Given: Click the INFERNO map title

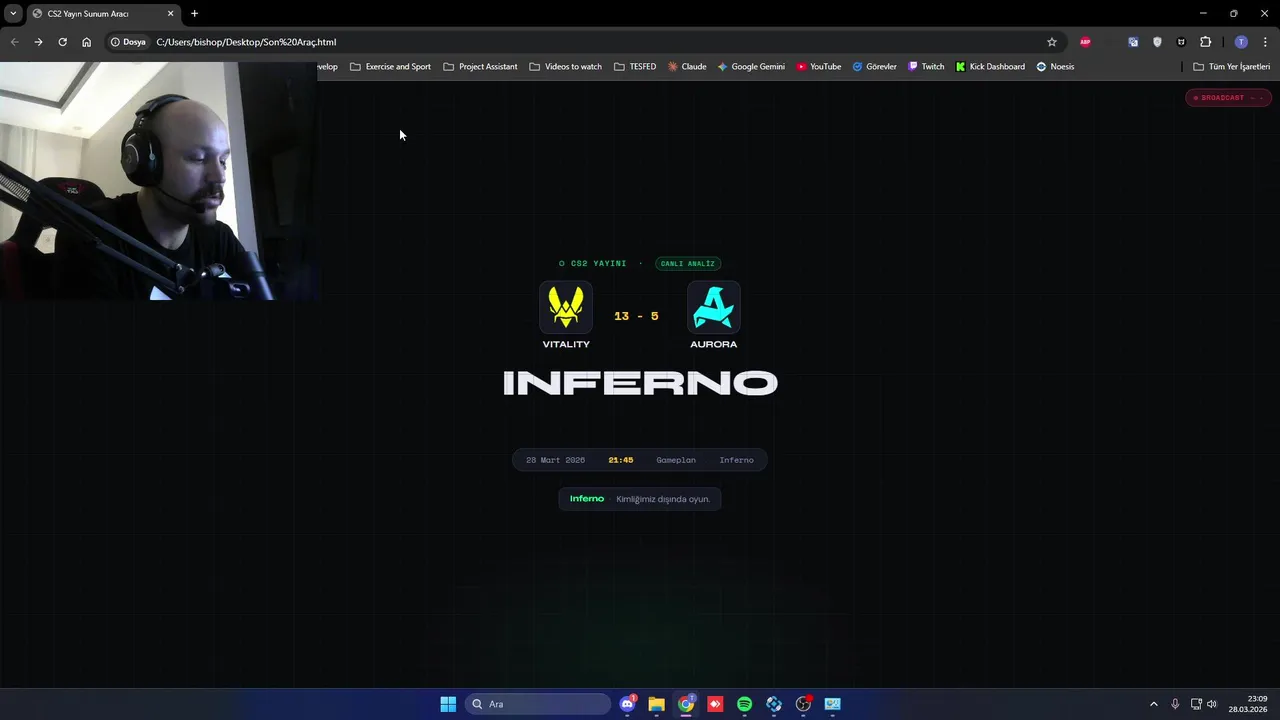Looking at the screenshot, I should [640, 383].
